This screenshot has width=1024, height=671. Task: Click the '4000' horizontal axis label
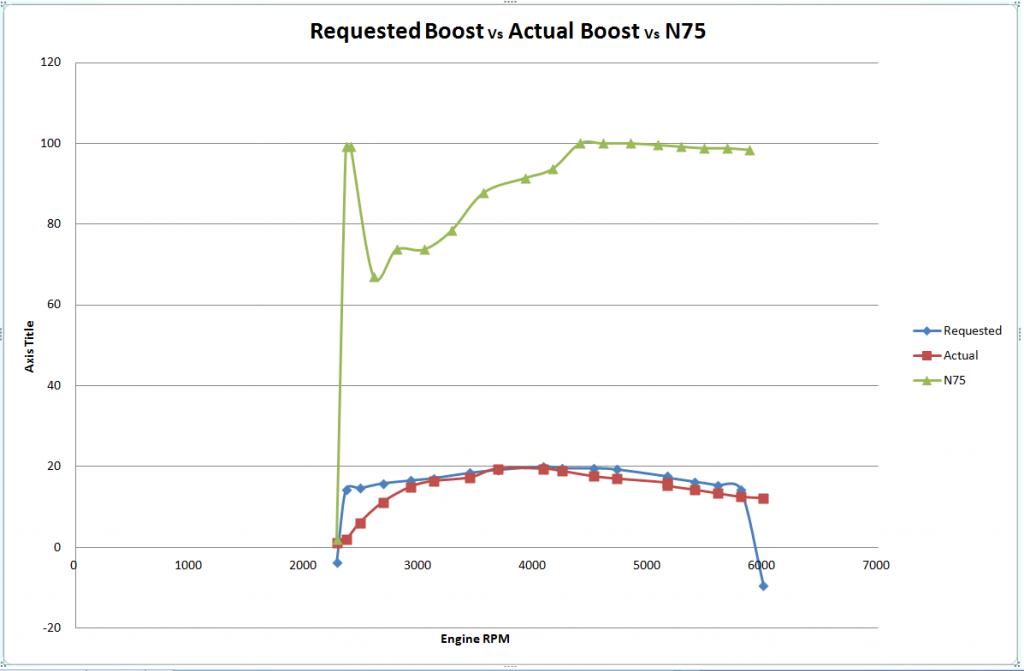(532, 565)
